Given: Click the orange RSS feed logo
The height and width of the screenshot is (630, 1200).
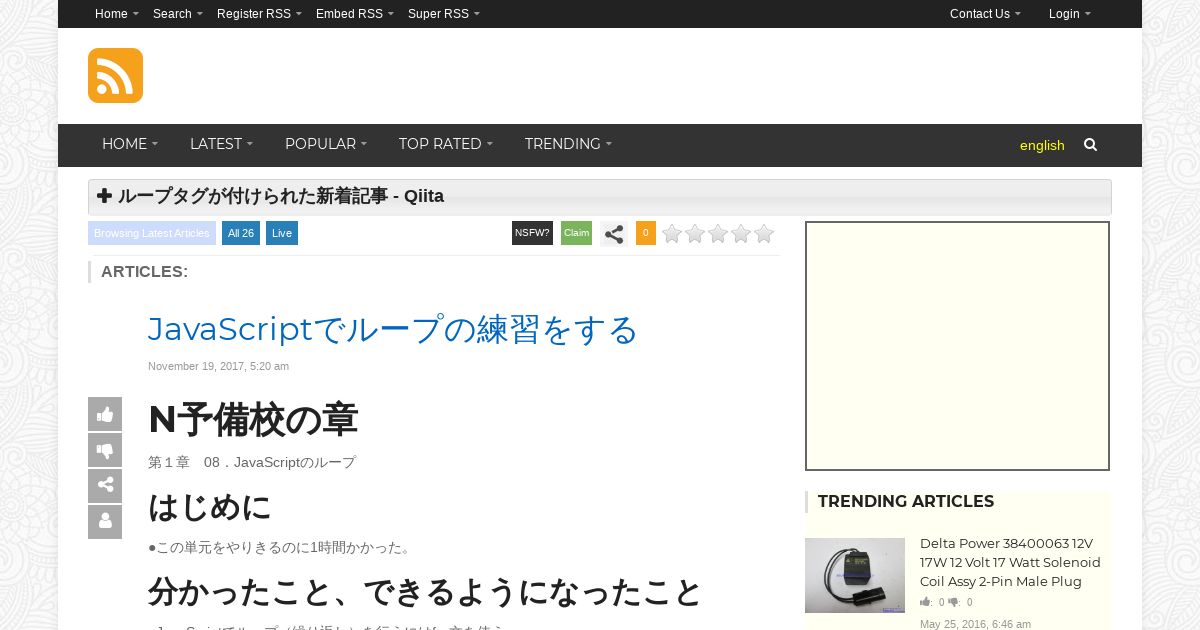Looking at the screenshot, I should (x=115, y=75).
